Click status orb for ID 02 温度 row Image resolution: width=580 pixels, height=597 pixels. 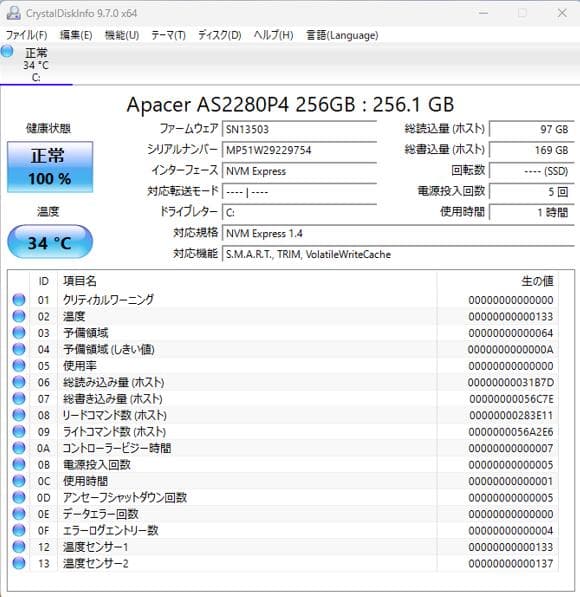[19, 316]
